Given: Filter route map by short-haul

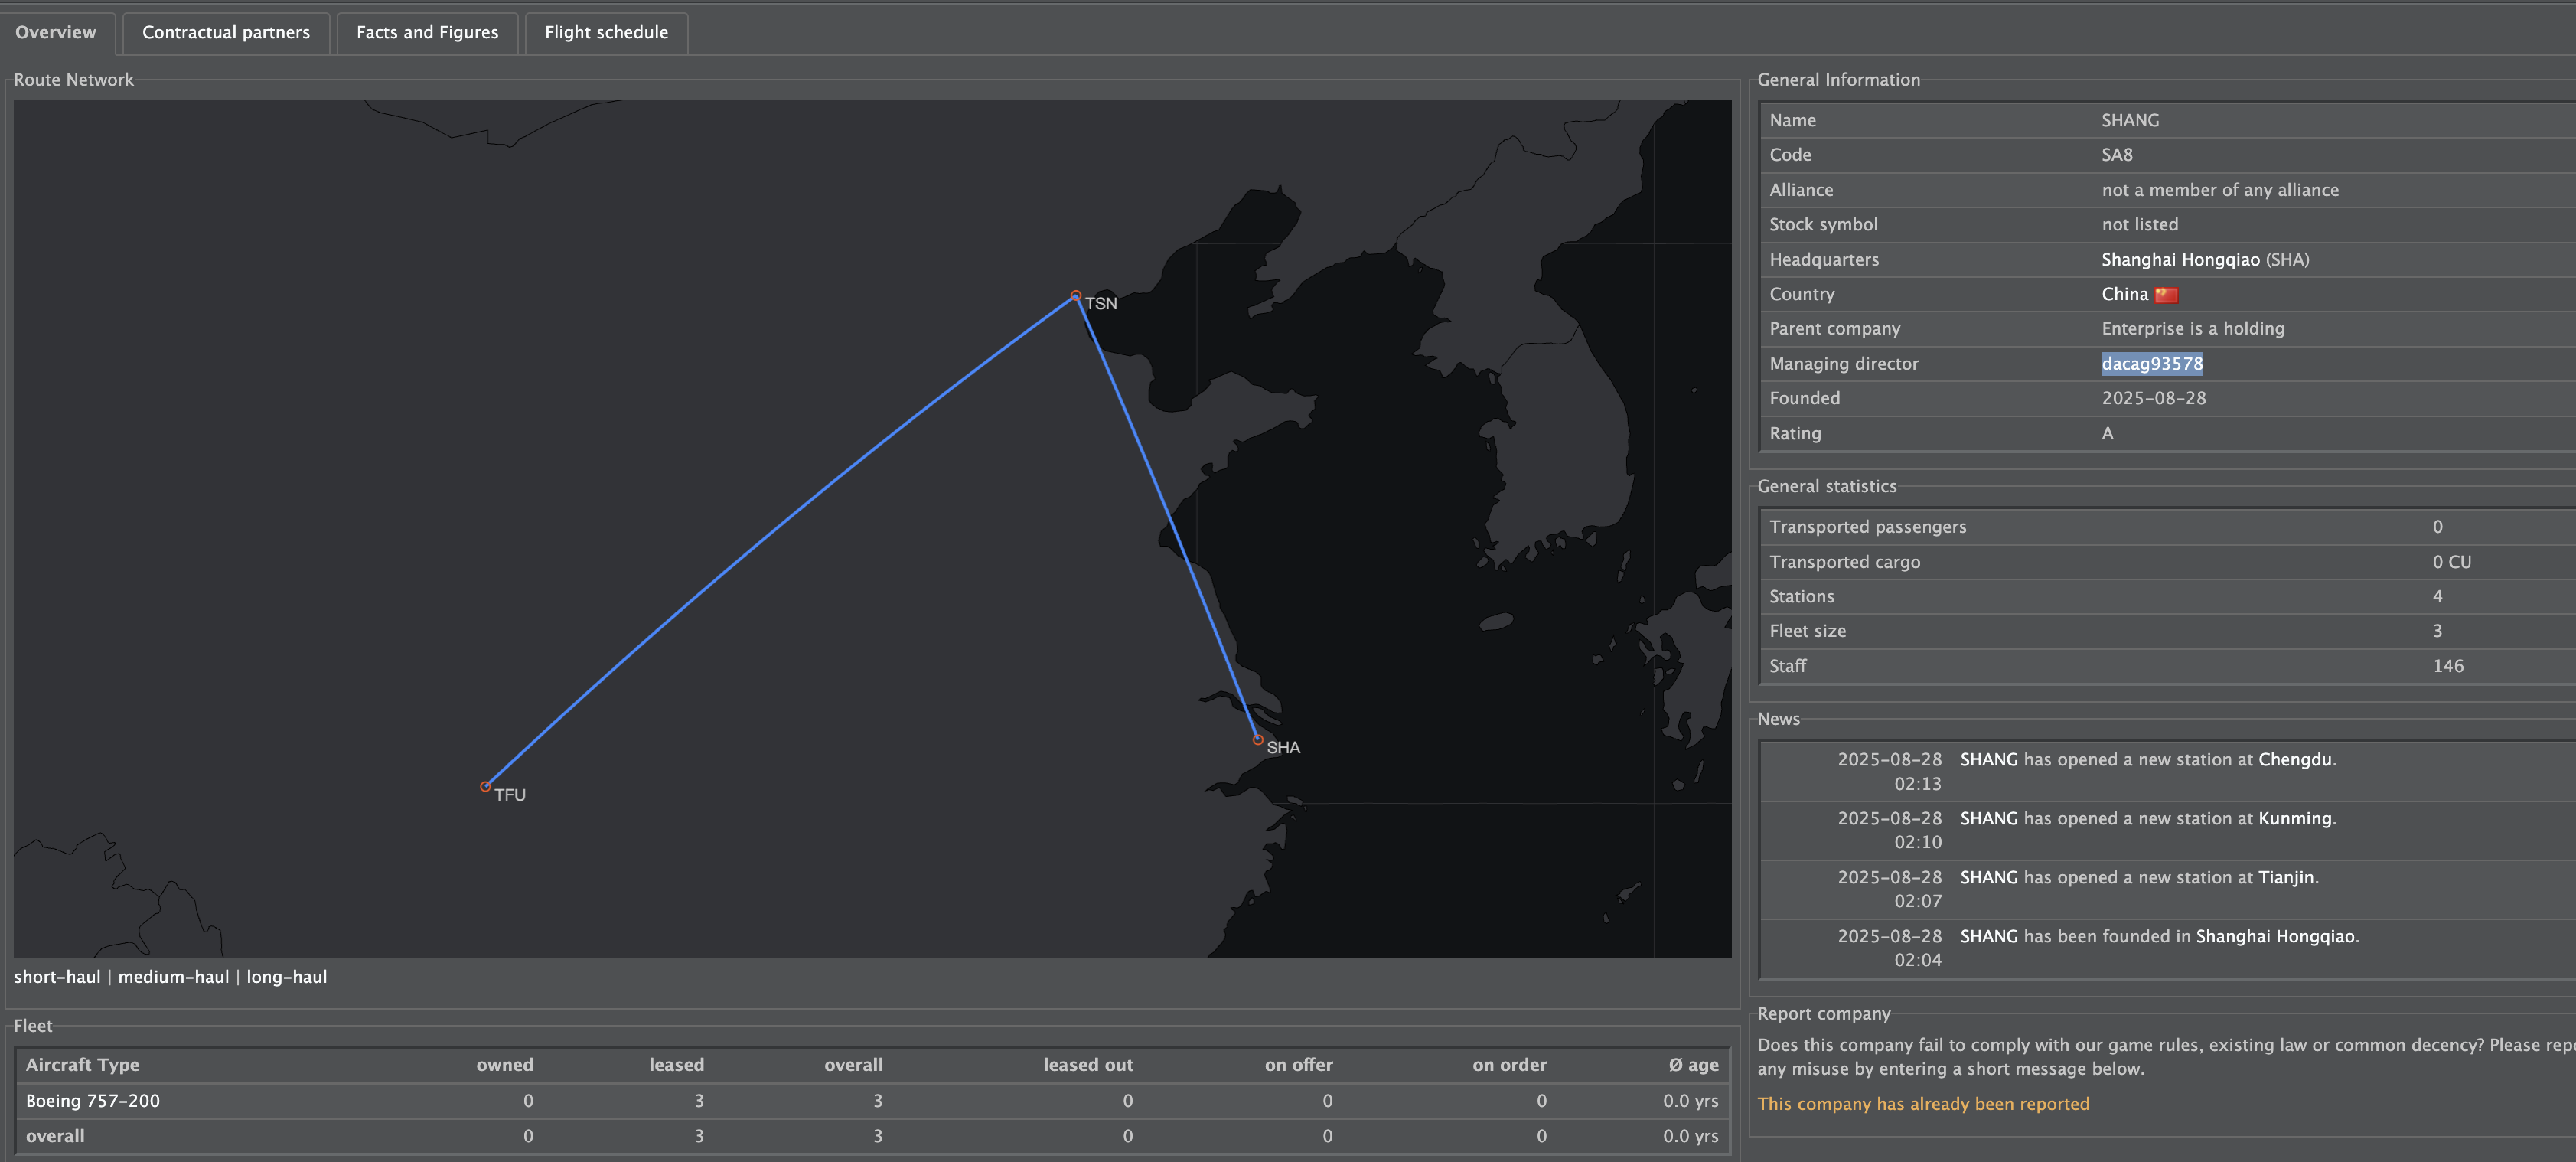Looking at the screenshot, I should [57, 977].
